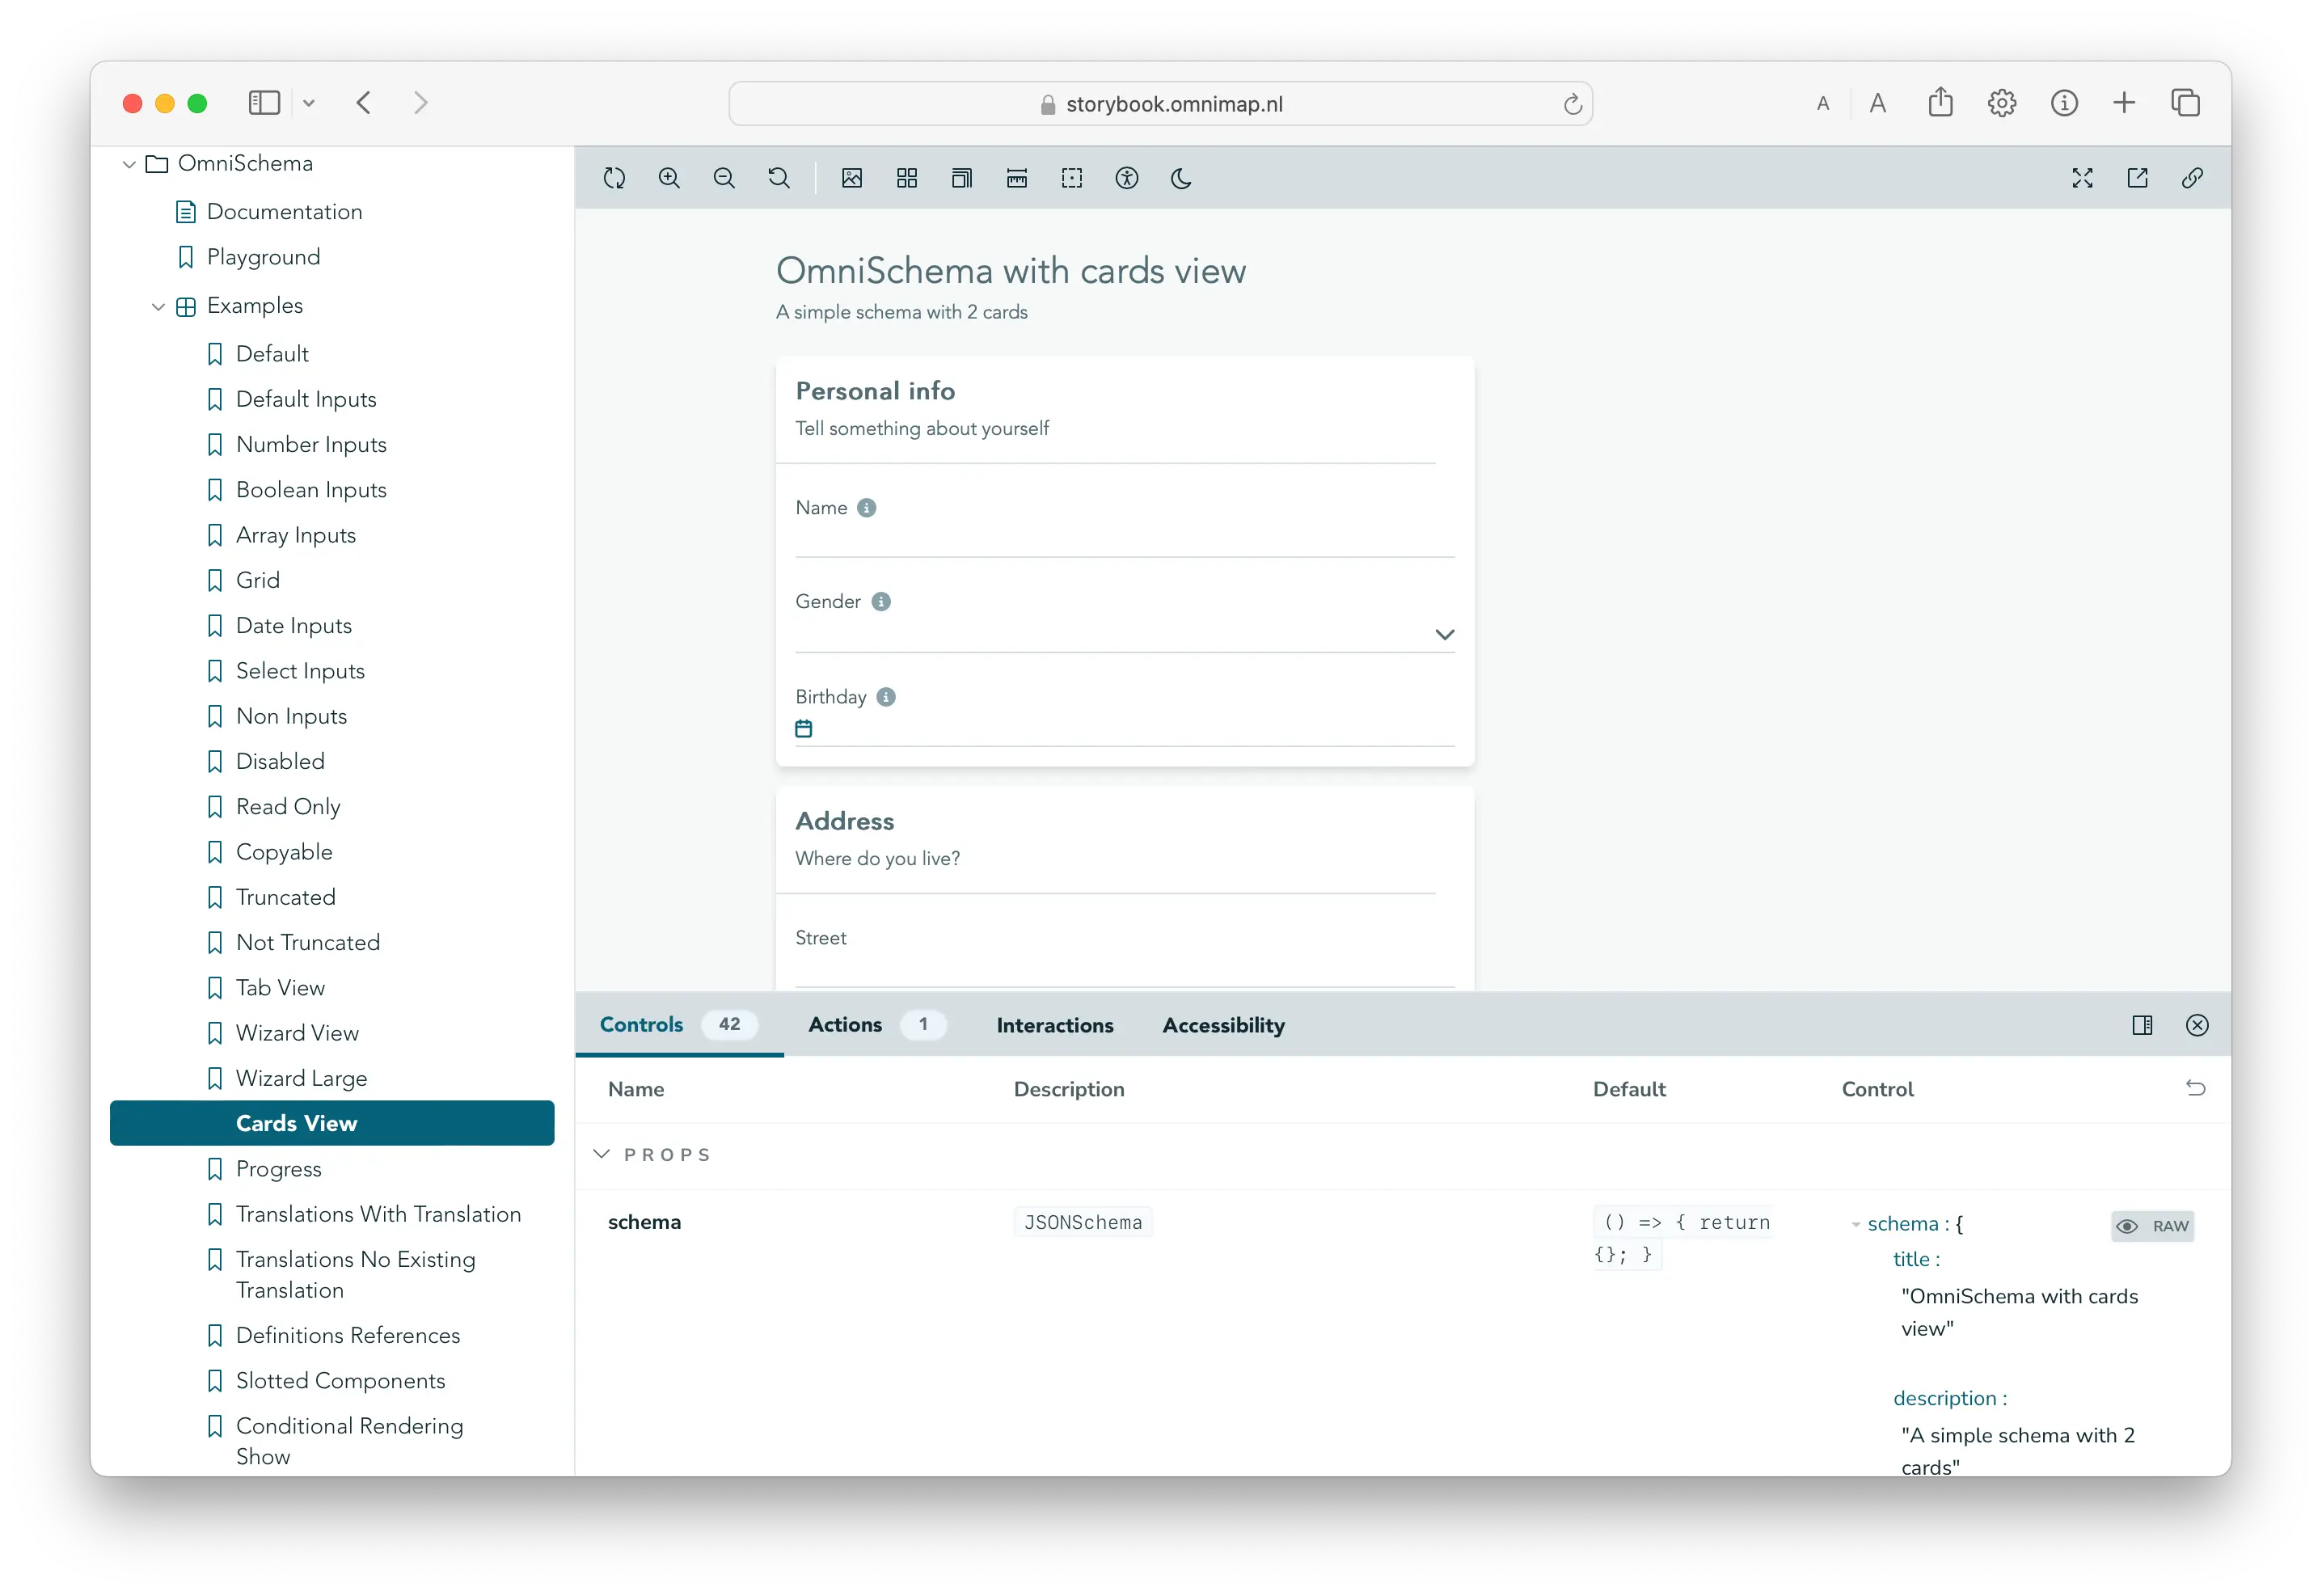Toggle the measure ruler tool
Screen dimensions: 2322x1596
pyautogui.click(x=1017, y=178)
